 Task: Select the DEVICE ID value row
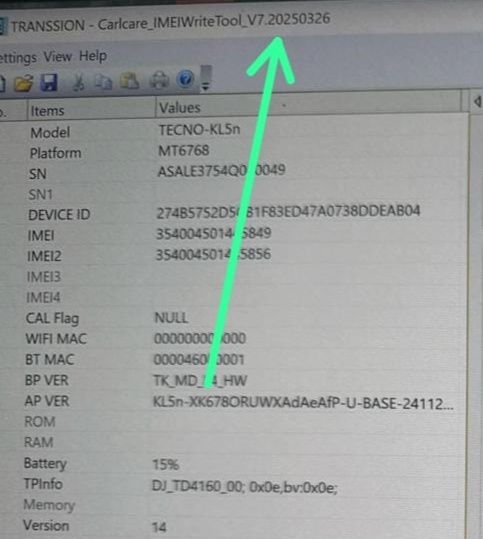point(234,213)
